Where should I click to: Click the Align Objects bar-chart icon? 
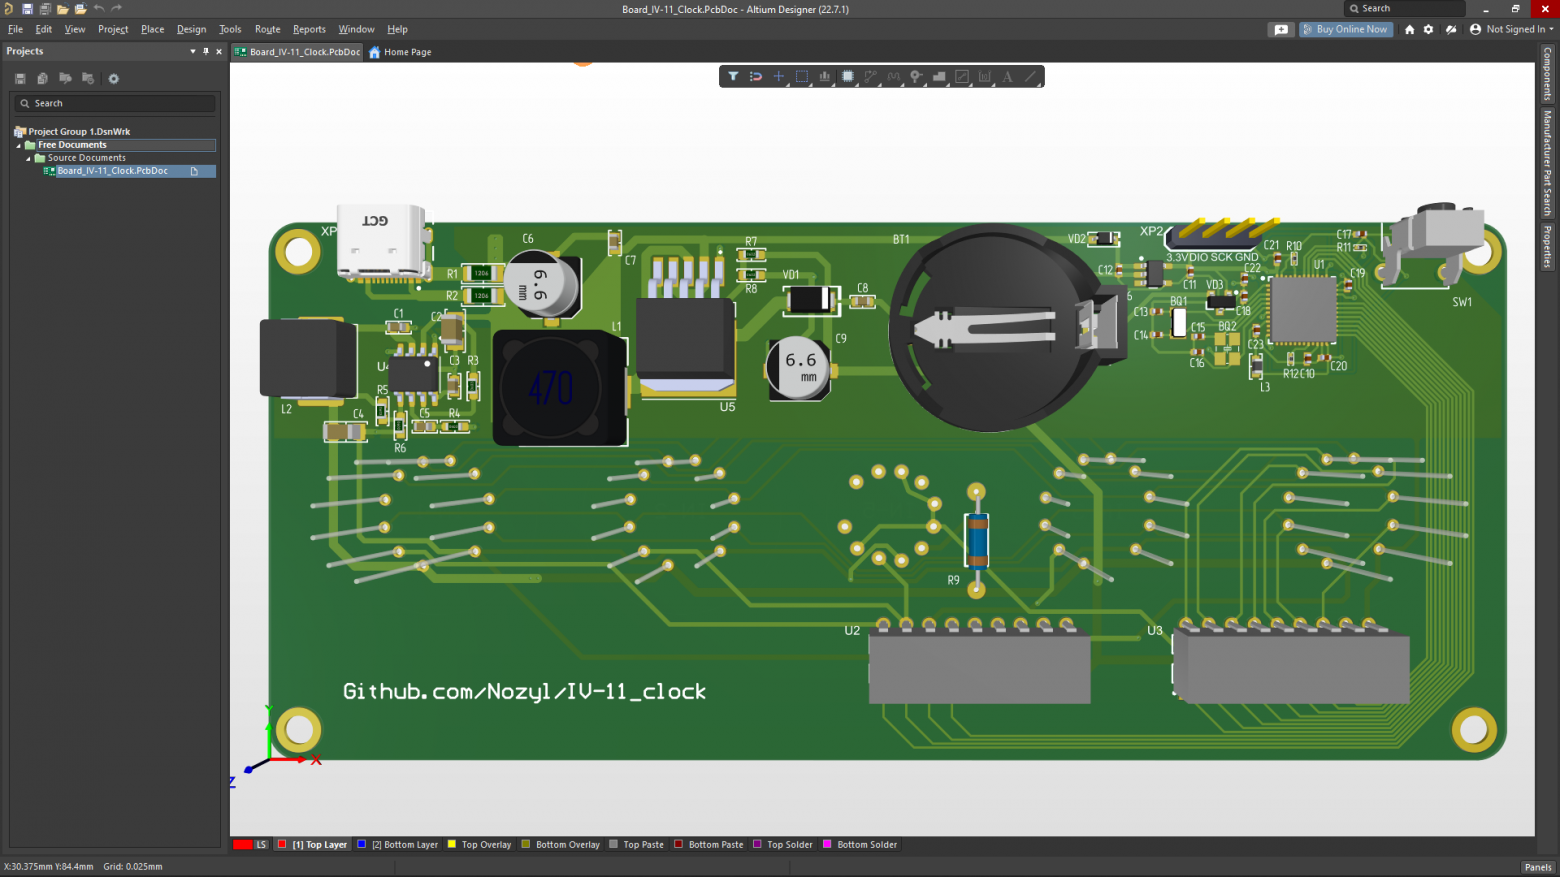(824, 76)
